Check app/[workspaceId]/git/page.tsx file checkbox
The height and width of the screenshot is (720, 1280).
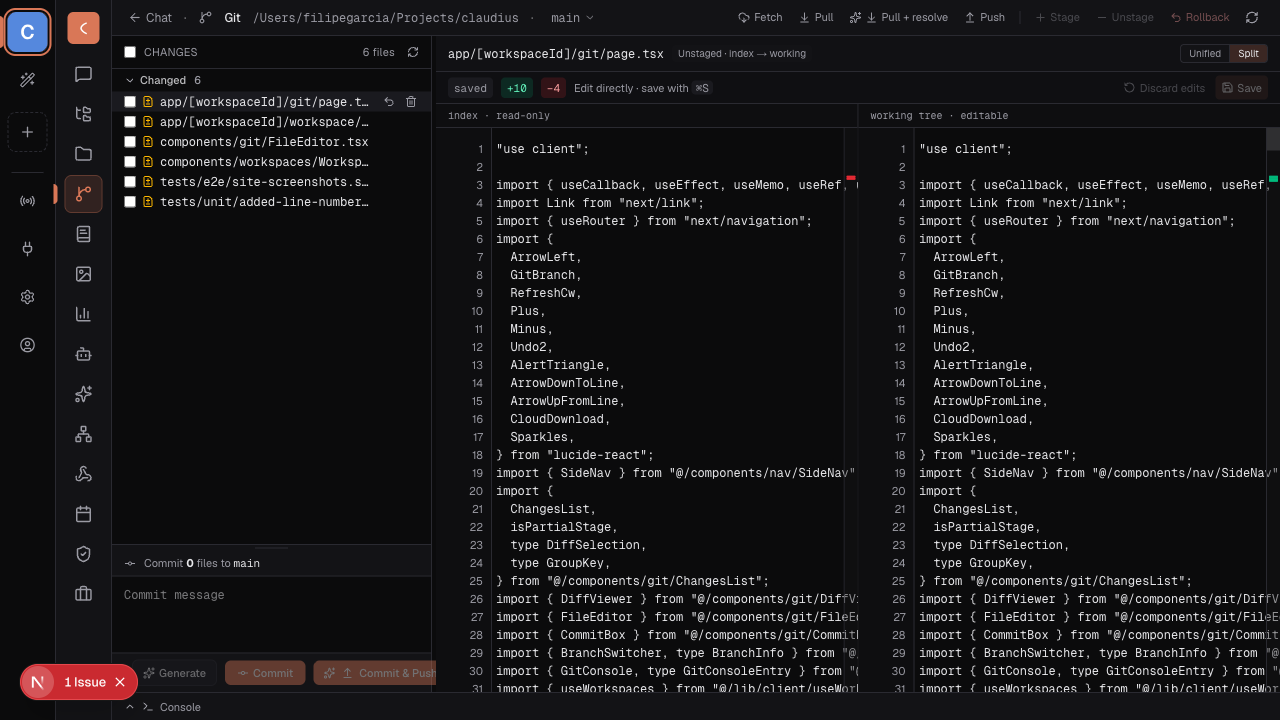point(130,102)
